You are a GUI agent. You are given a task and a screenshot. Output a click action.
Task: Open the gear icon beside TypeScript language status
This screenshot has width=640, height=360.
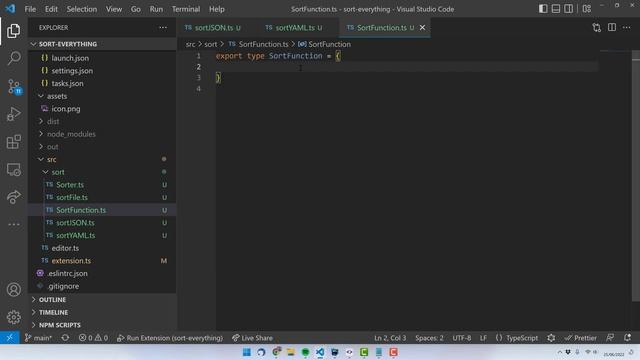point(551,338)
